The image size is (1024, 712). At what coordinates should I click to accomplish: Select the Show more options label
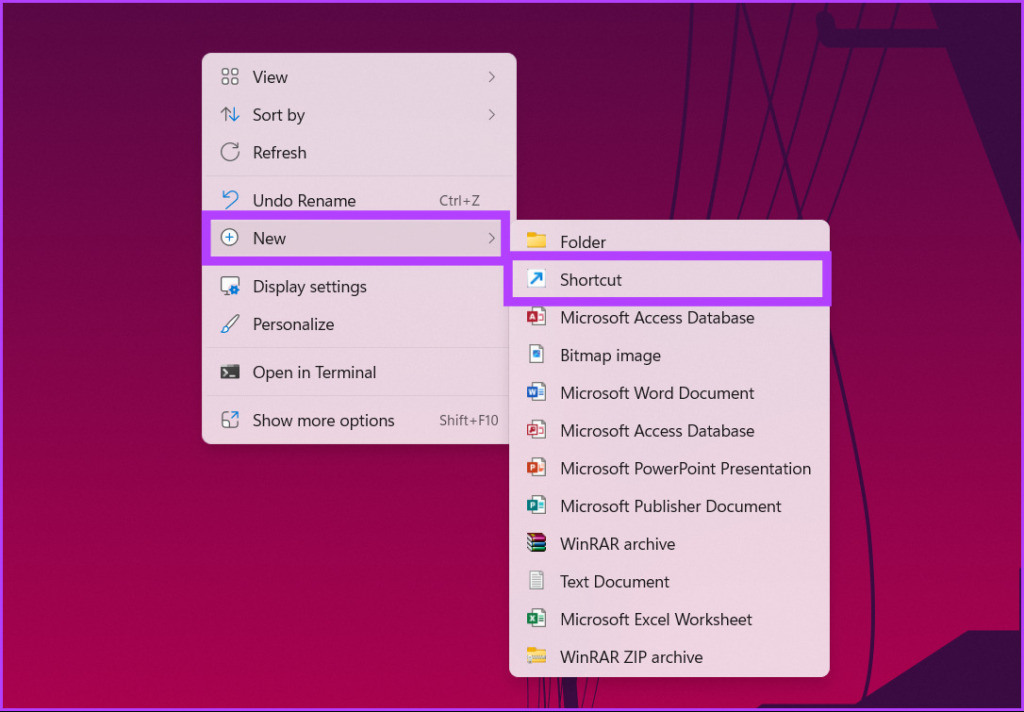[x=323, y=421]
